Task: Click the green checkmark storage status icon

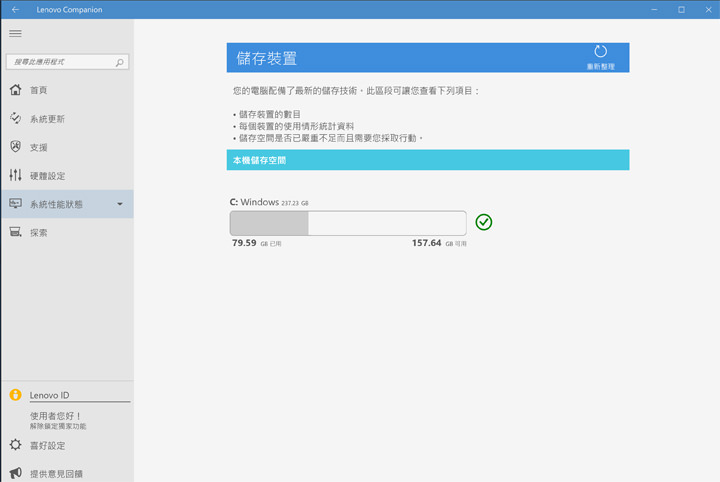Action: pyautogui.click(x=484, y=222)
